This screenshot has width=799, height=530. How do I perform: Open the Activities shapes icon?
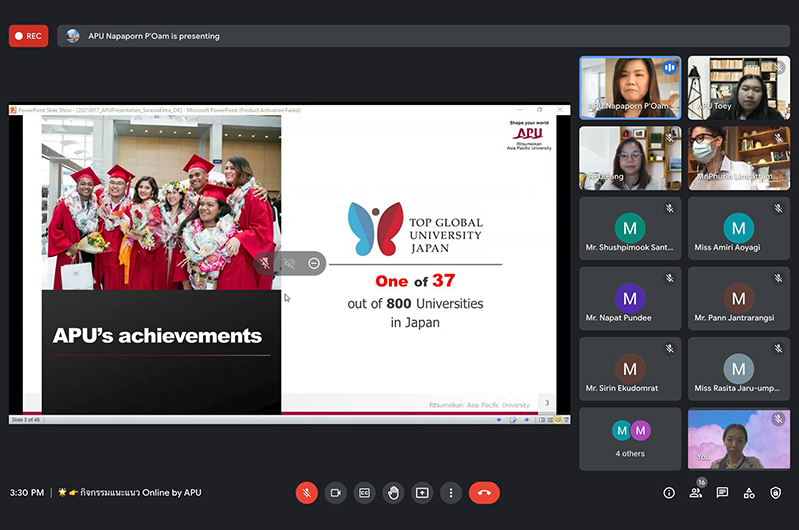pos(749,493)
